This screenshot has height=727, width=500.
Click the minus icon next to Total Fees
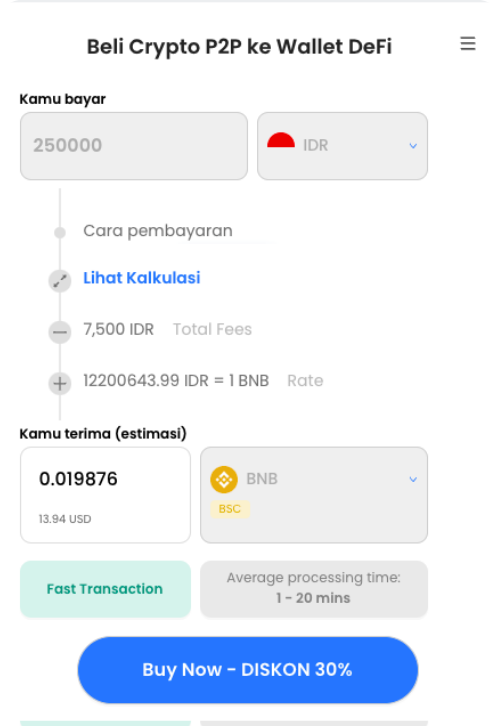click(x=60, y=332)
